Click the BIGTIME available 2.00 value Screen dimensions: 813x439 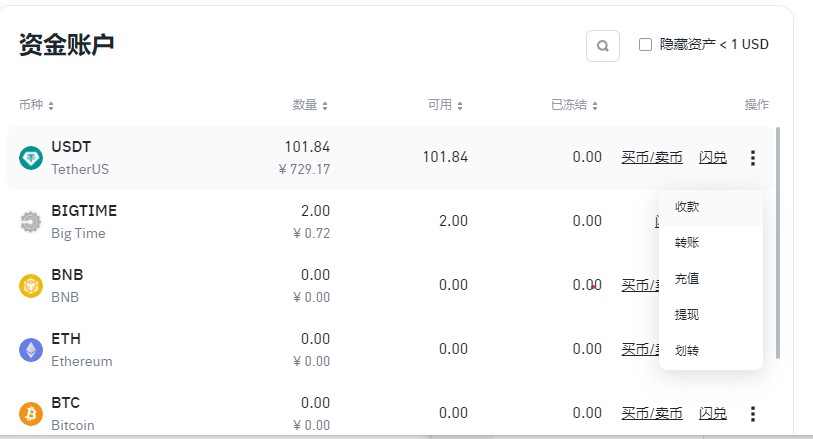pyautogui.click(x=453, y=221)
